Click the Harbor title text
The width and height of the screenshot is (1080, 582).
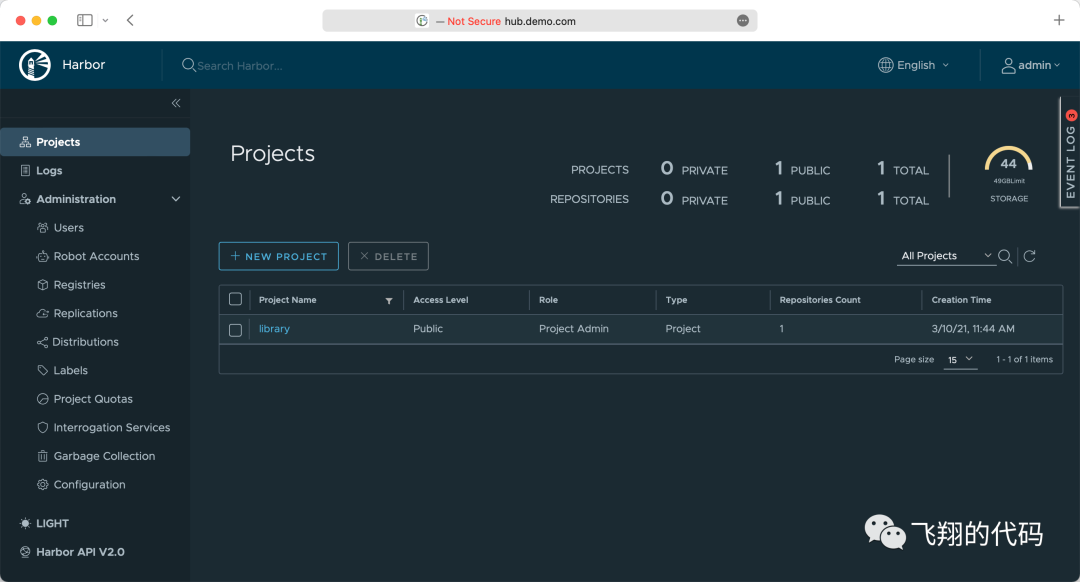click(x=84, y=65)
